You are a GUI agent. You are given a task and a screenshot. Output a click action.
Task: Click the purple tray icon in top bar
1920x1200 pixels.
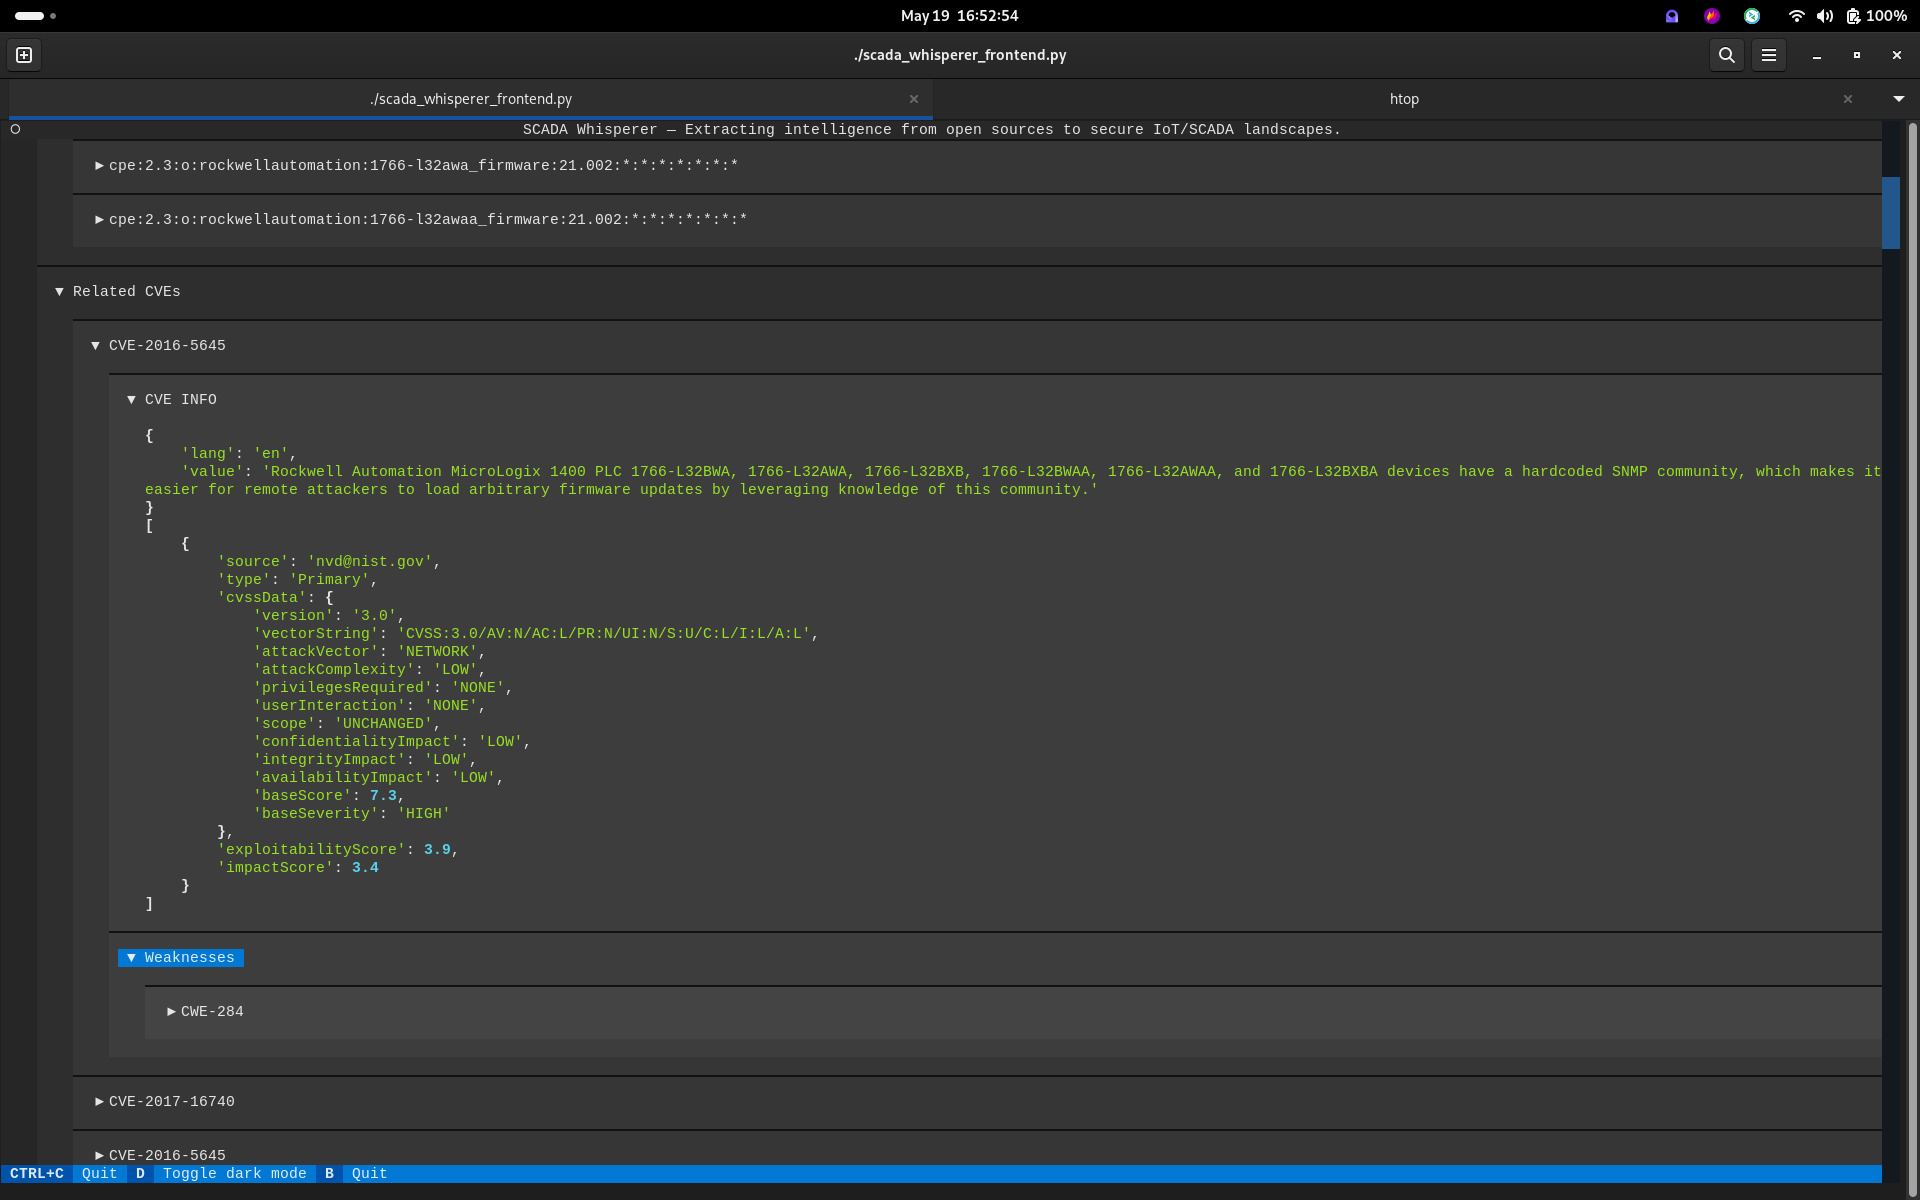pyautogui.click(x=1672, y=16)
